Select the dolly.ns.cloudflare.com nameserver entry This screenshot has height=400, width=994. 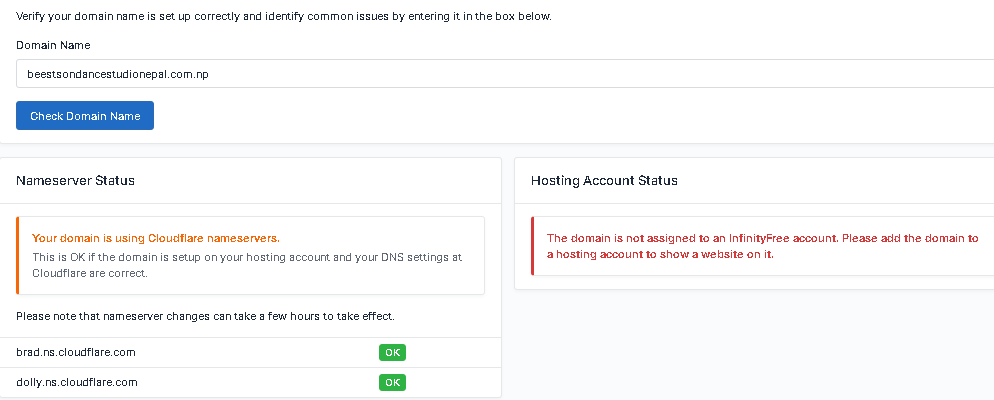coord(77,382)
